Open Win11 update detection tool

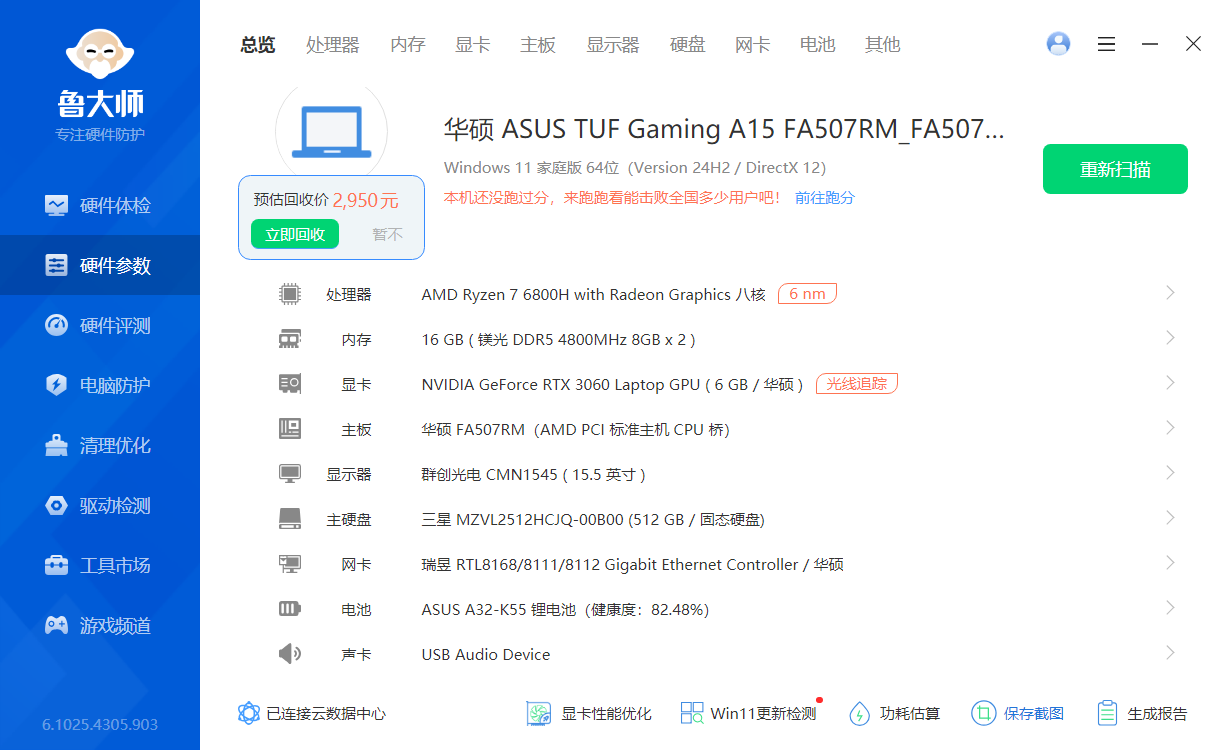[750, 713]
